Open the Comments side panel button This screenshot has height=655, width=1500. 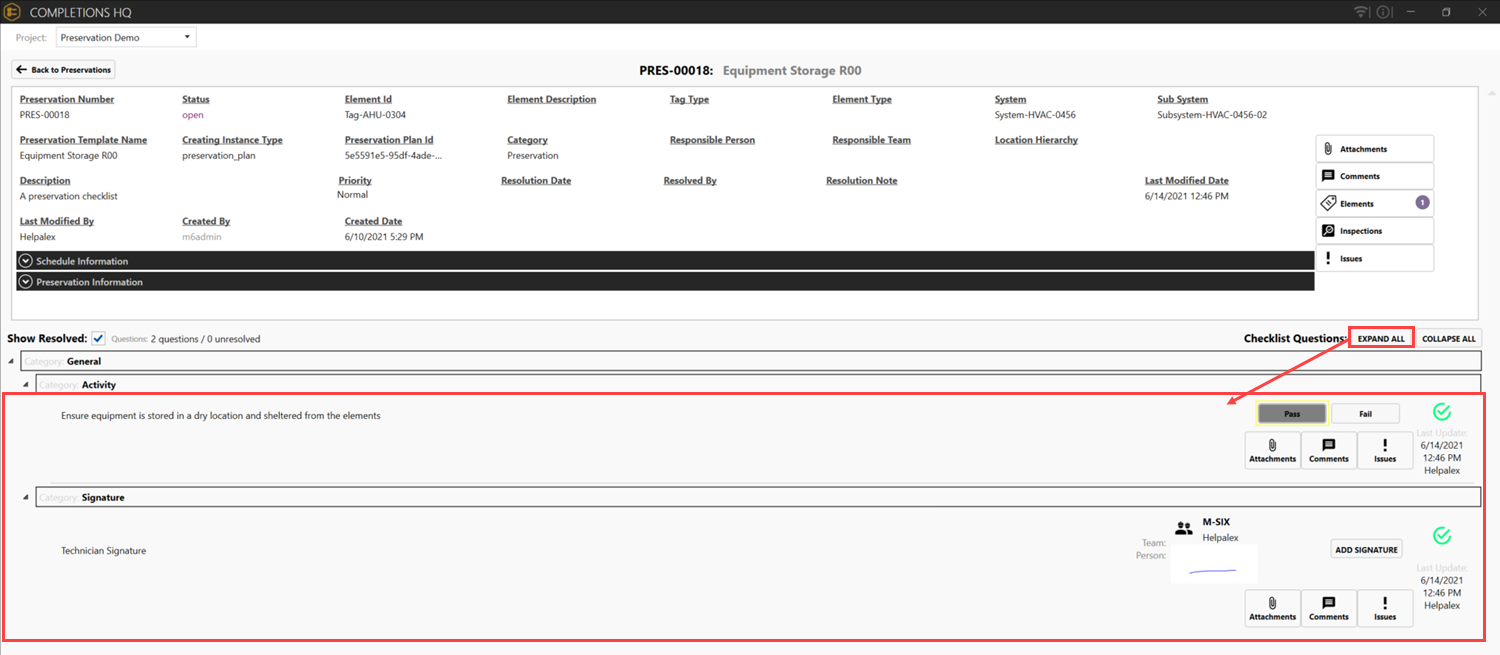point(1374,176)
